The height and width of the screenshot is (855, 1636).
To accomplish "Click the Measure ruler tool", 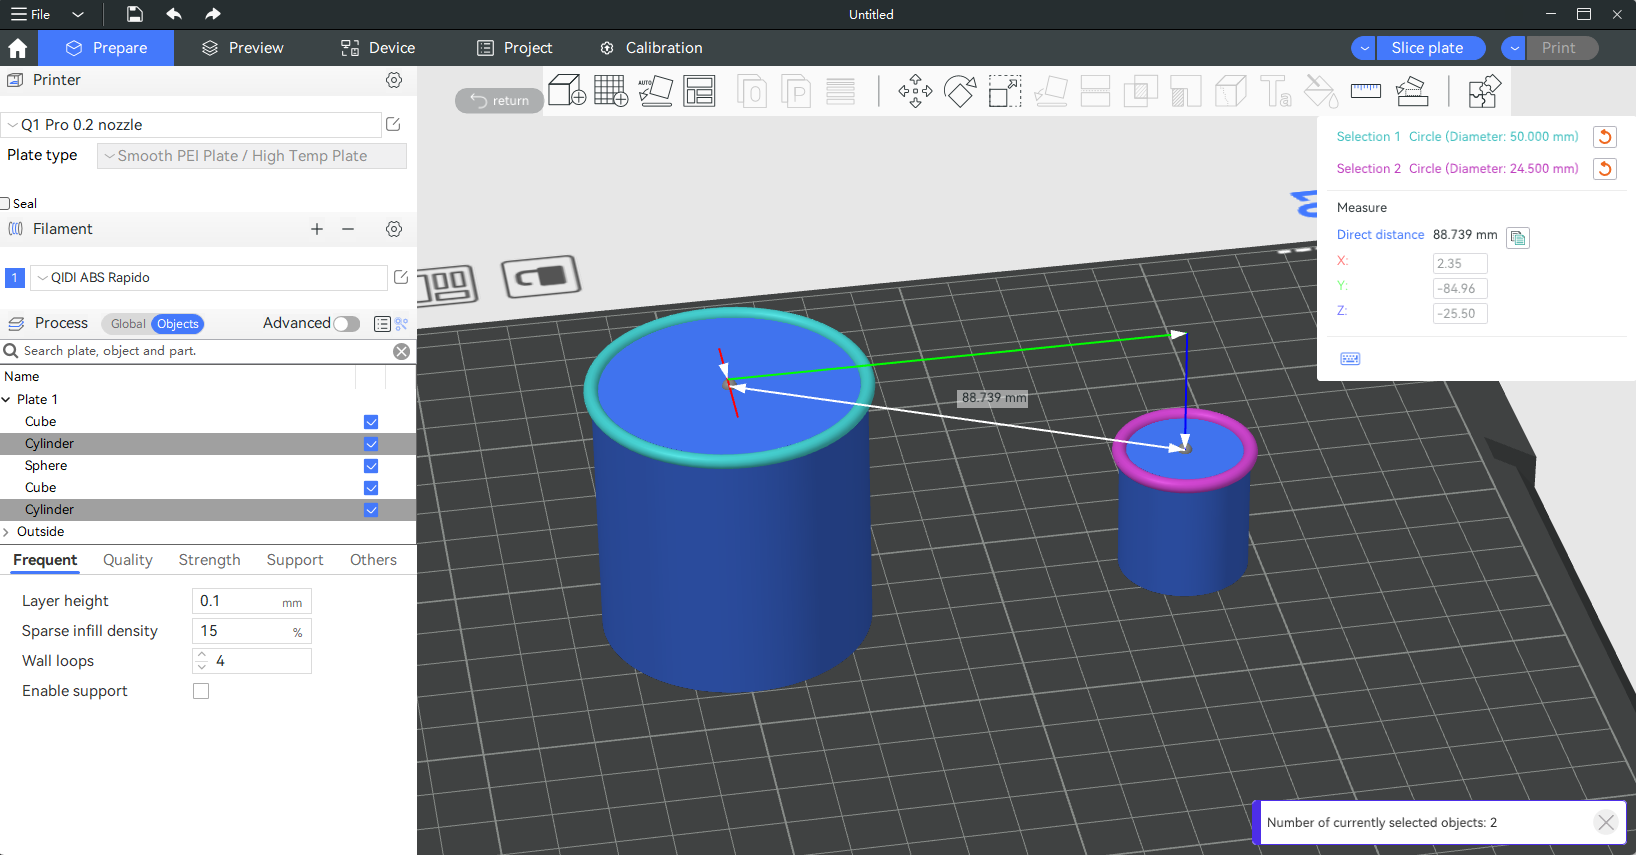I will (x=1365, y=91).
